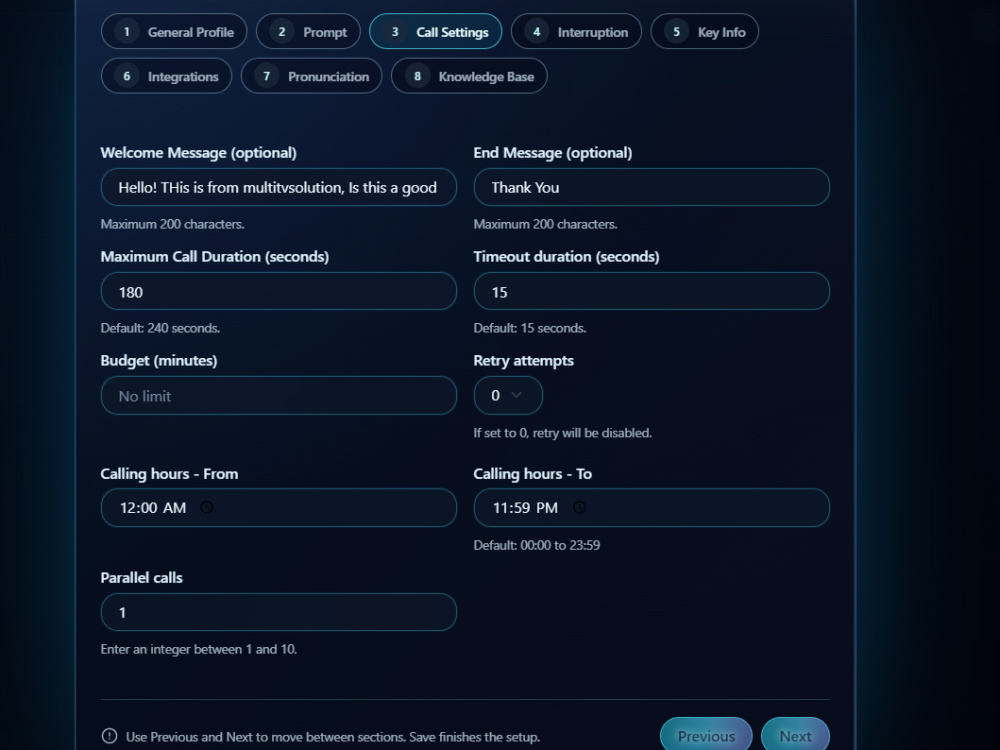
Task: Go to the Interruption step tab
Action: coord(576,31)
